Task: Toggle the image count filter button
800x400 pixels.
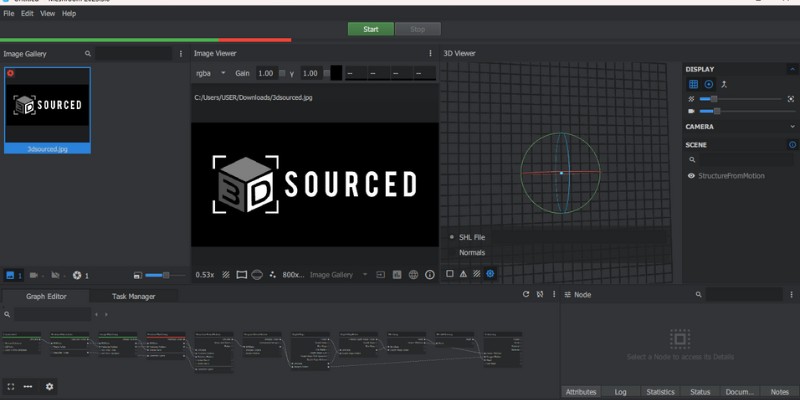Action: (14, 276)
